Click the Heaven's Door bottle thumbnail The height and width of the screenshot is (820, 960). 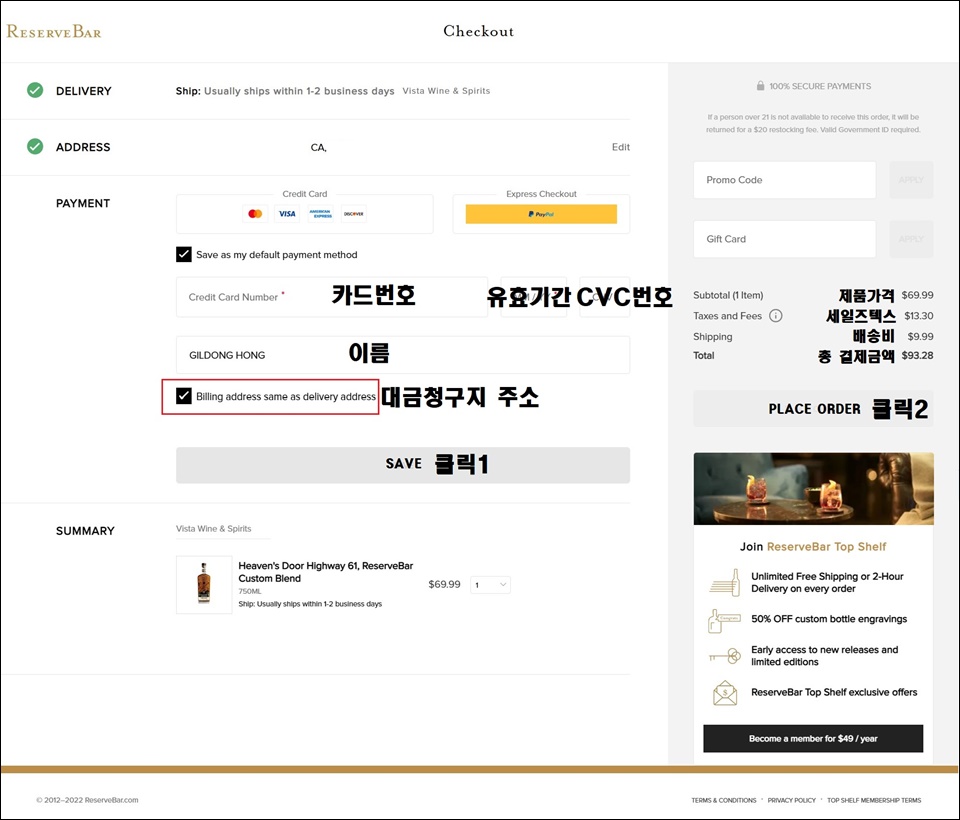click(204, 585)
